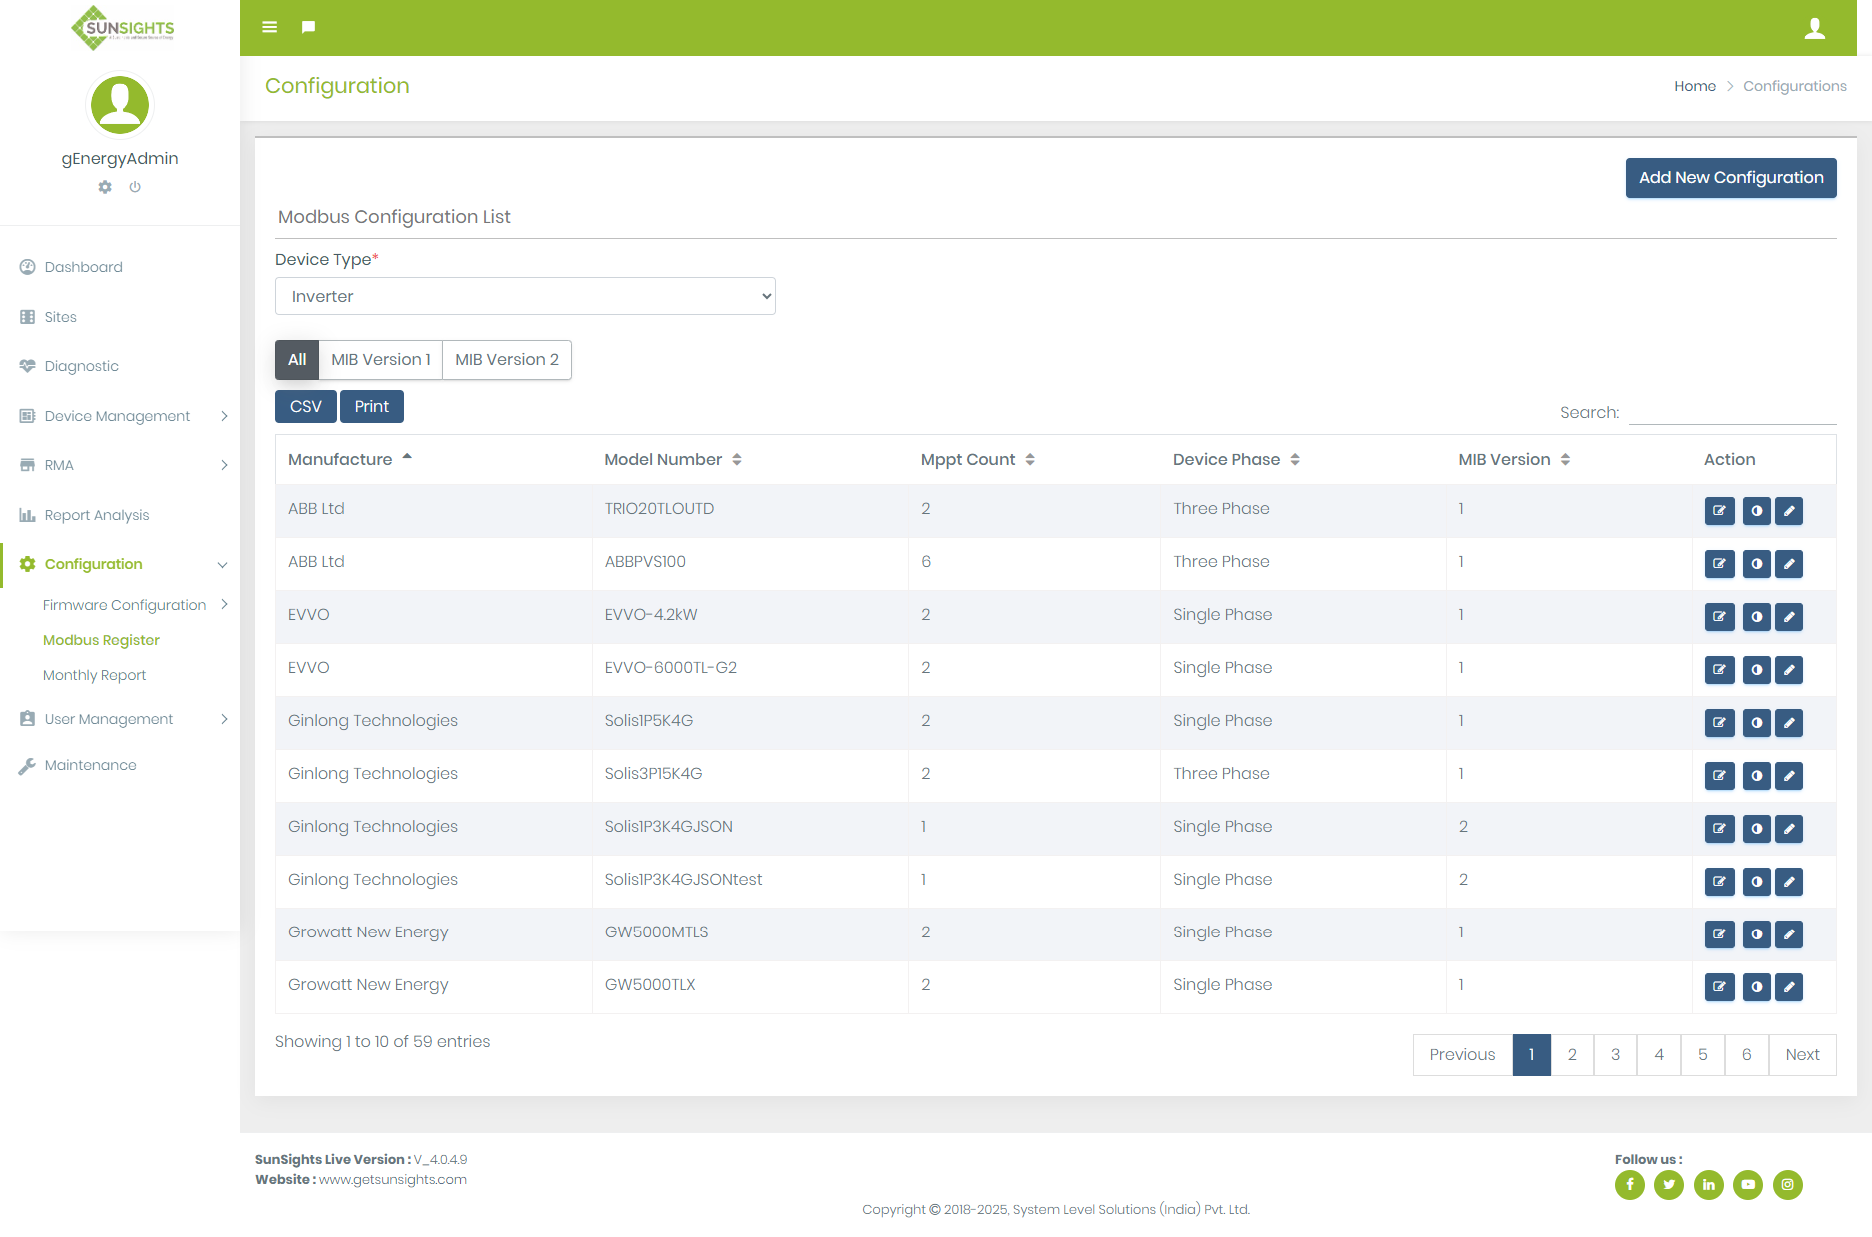Open the chat message icon in the top bar
Image resolution: width=1872 pixels, height=1237 pixels.
[308, 27]
